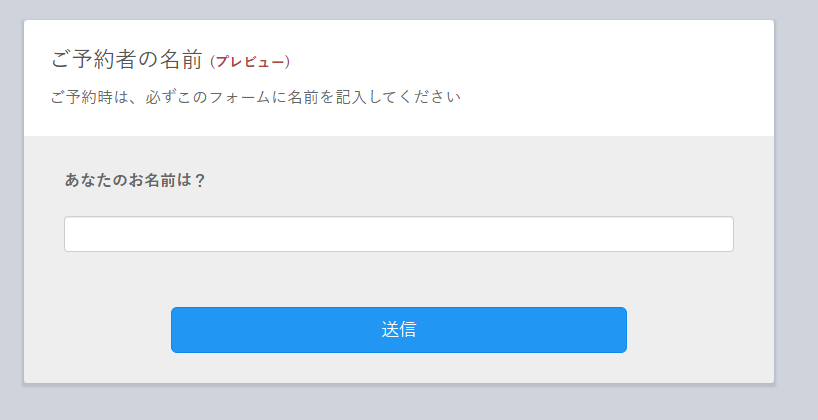This screenshot has width=818, height=420.
Task: Click the name input text field
Action: tap(398, 234)
